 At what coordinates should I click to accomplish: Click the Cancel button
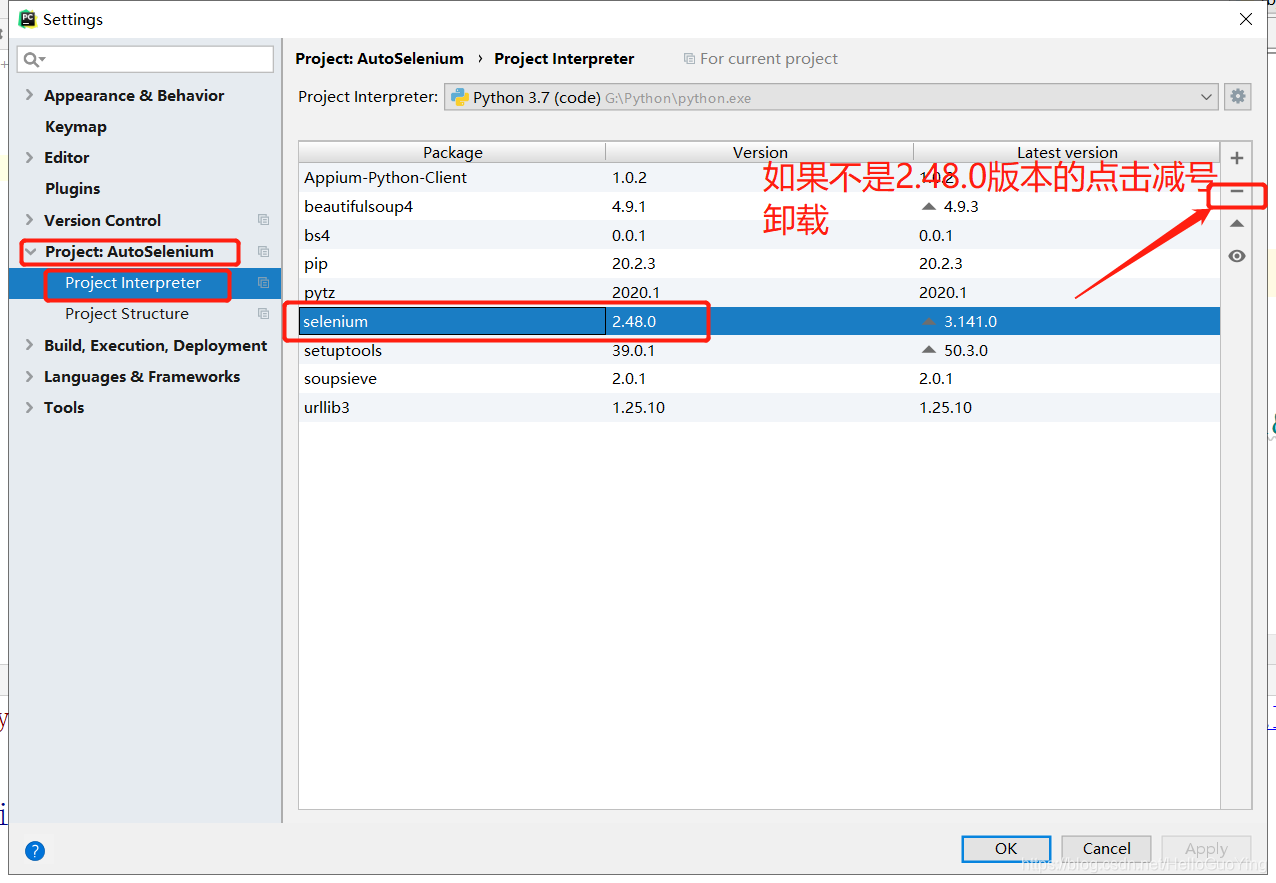point(1106,849)
